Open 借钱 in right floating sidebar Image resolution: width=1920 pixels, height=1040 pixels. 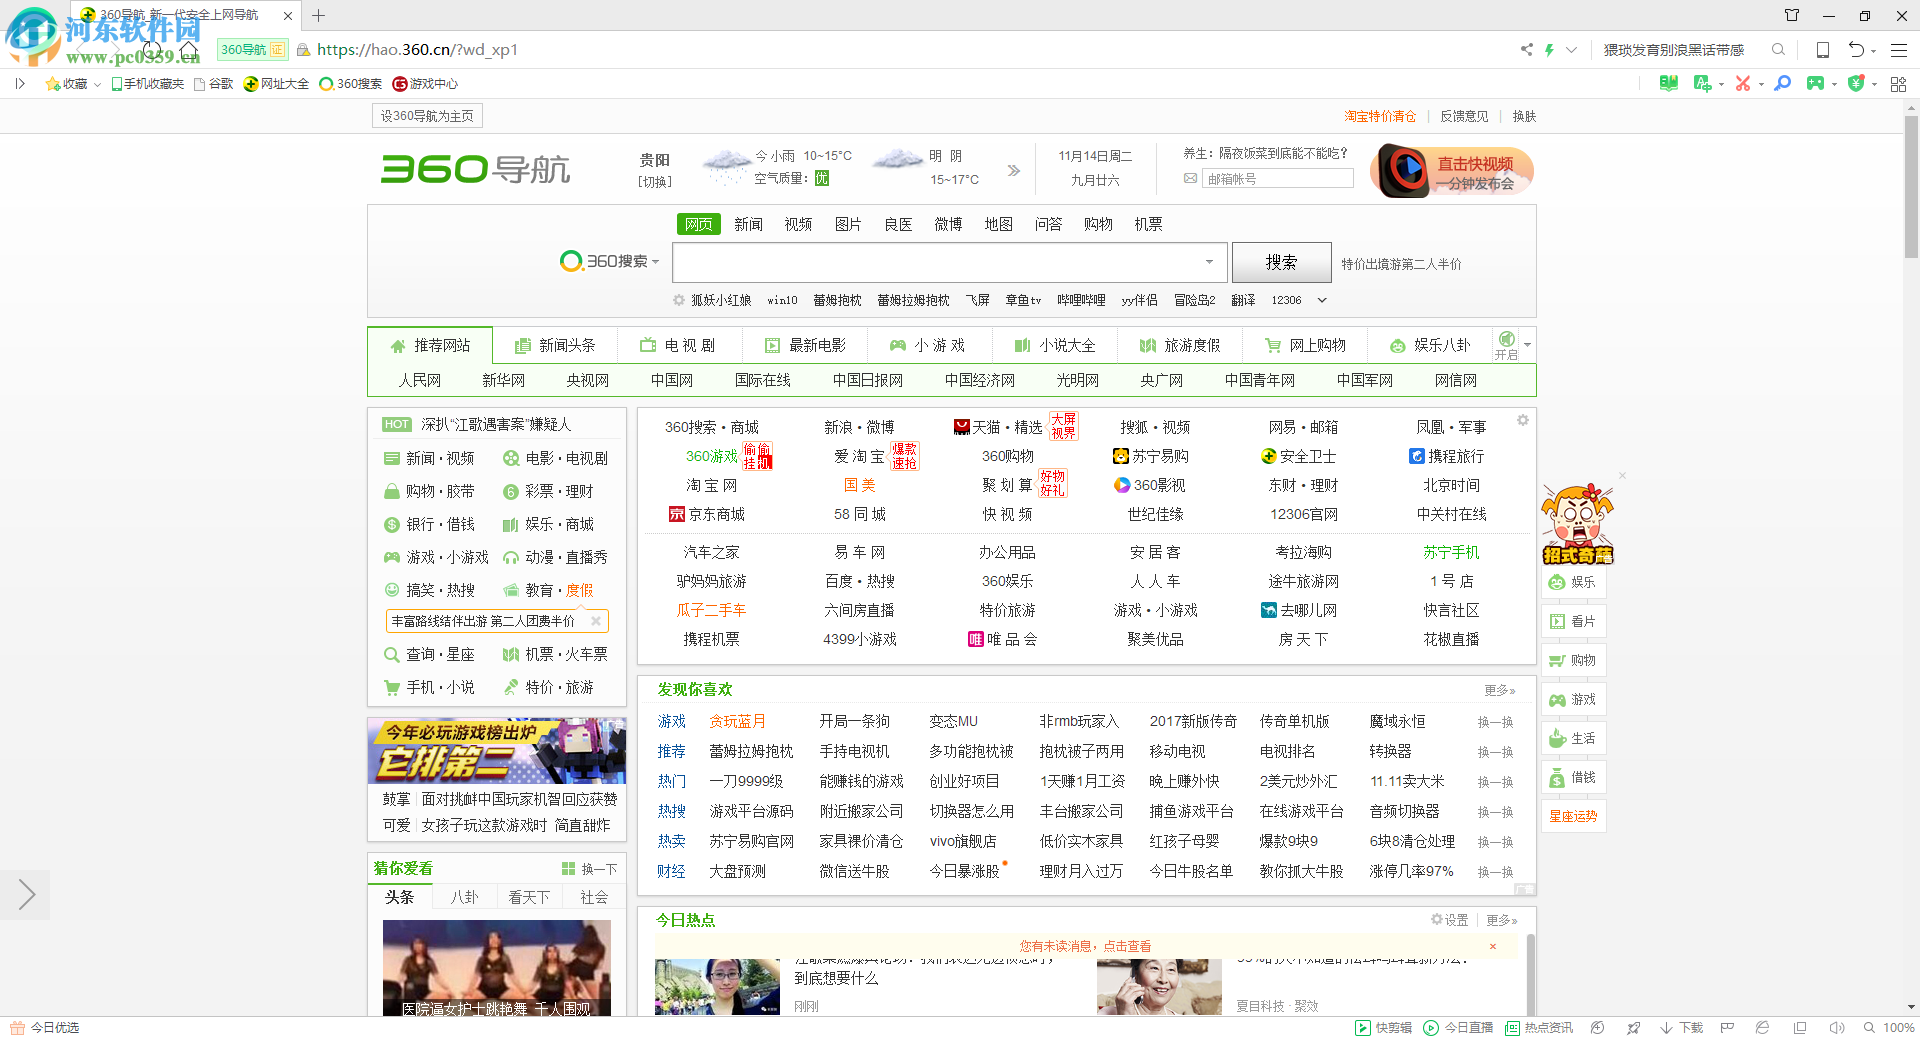pyautogui.click(x=1573, y=777)
